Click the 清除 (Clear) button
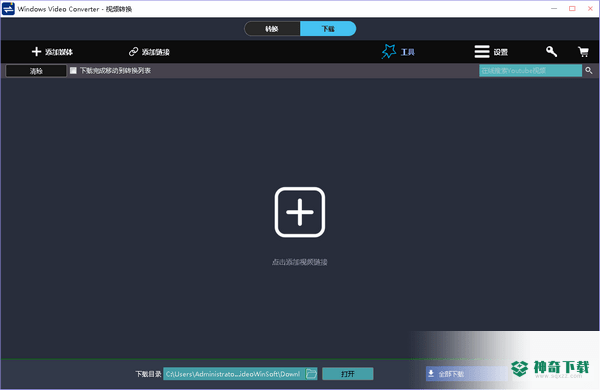Image resolution: width=600 pixels, height=390 pixels. [x=36, y=71]
